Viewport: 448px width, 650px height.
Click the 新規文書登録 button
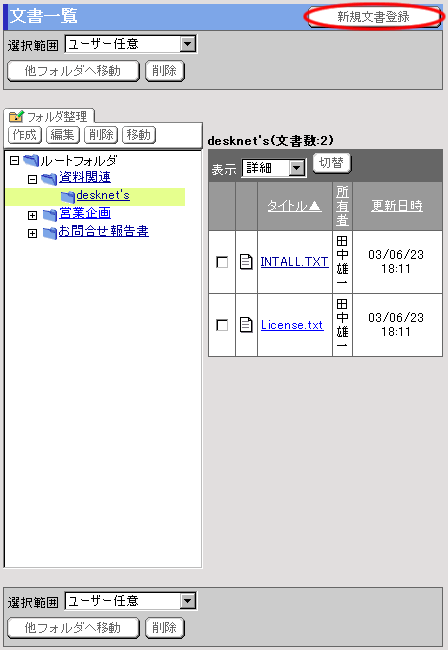coord(374,17)
